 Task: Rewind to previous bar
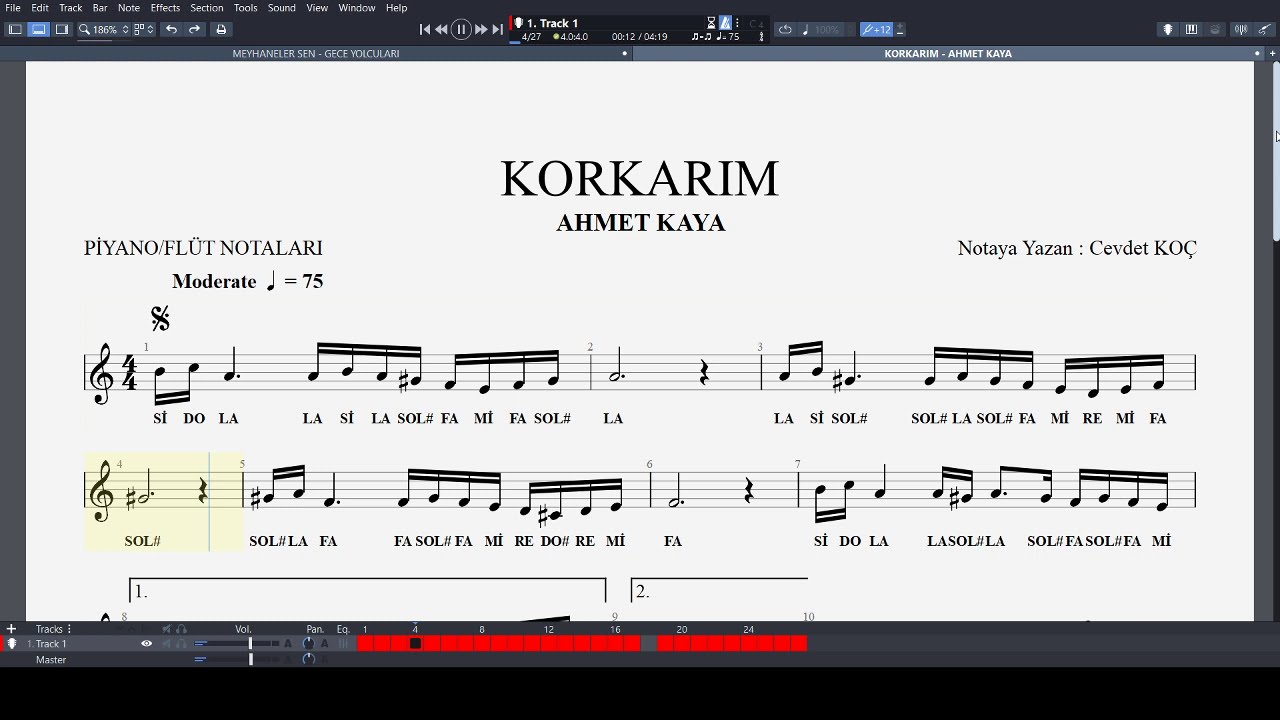click(x=441, y=29)
